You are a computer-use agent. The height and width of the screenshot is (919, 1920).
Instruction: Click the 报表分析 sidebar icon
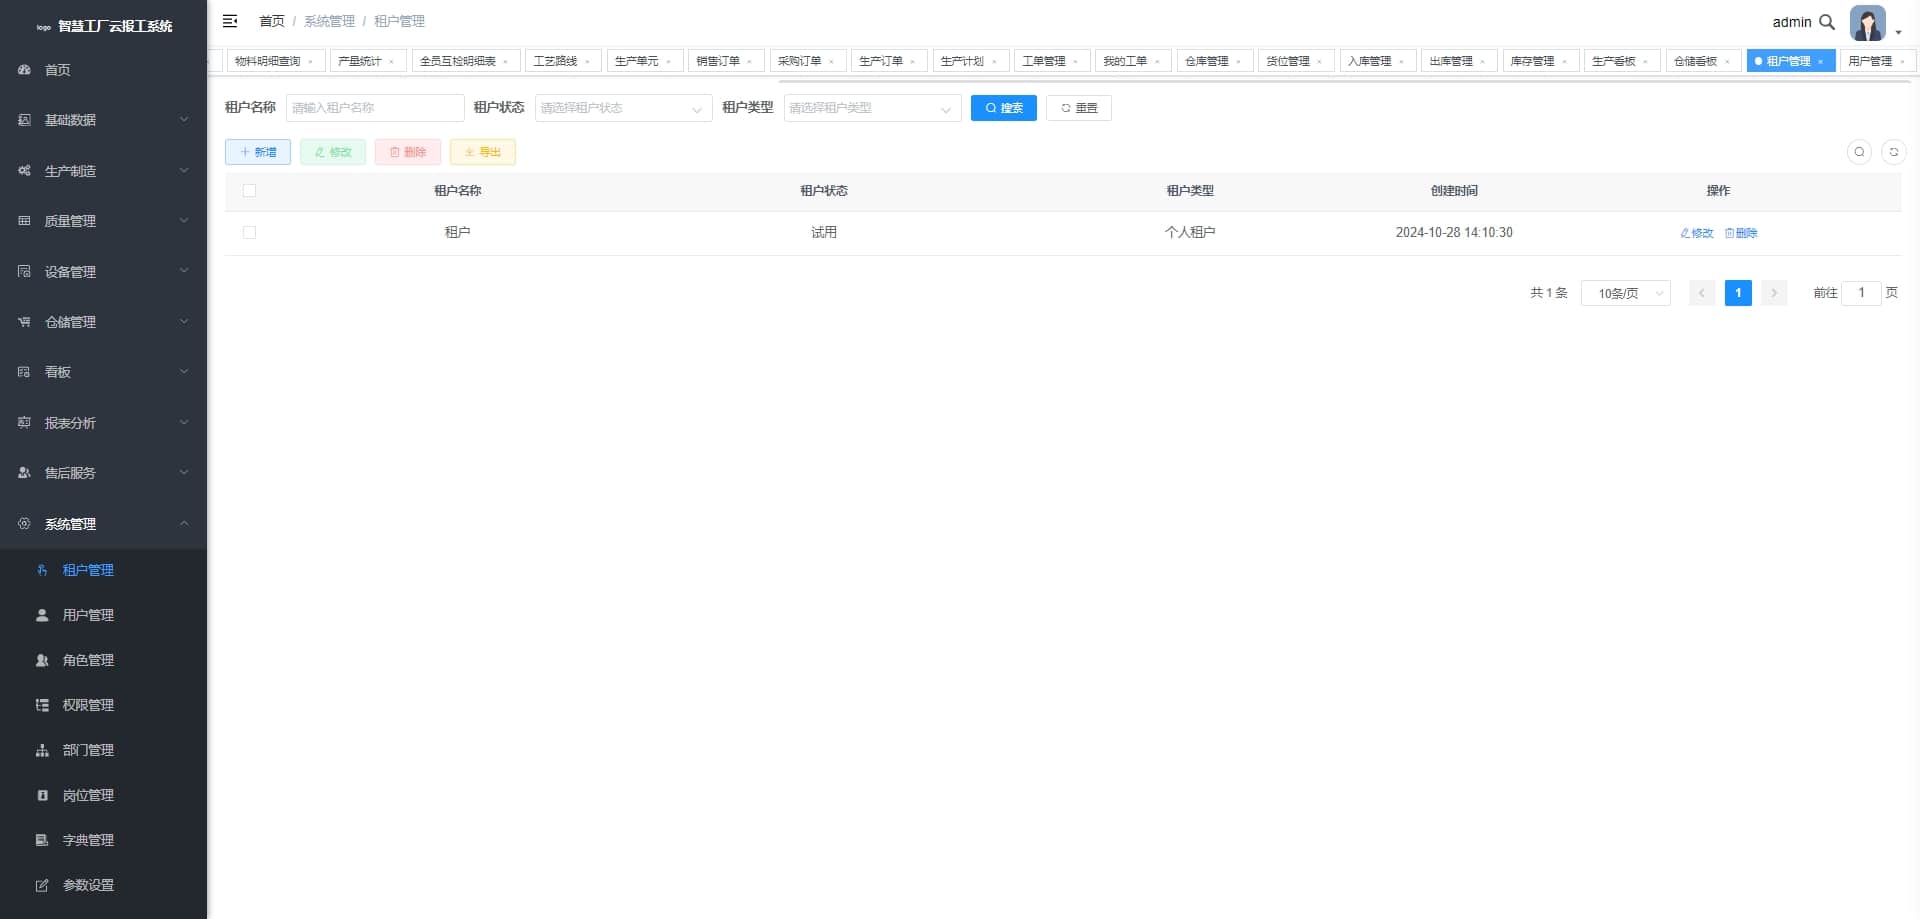(24, 423)
